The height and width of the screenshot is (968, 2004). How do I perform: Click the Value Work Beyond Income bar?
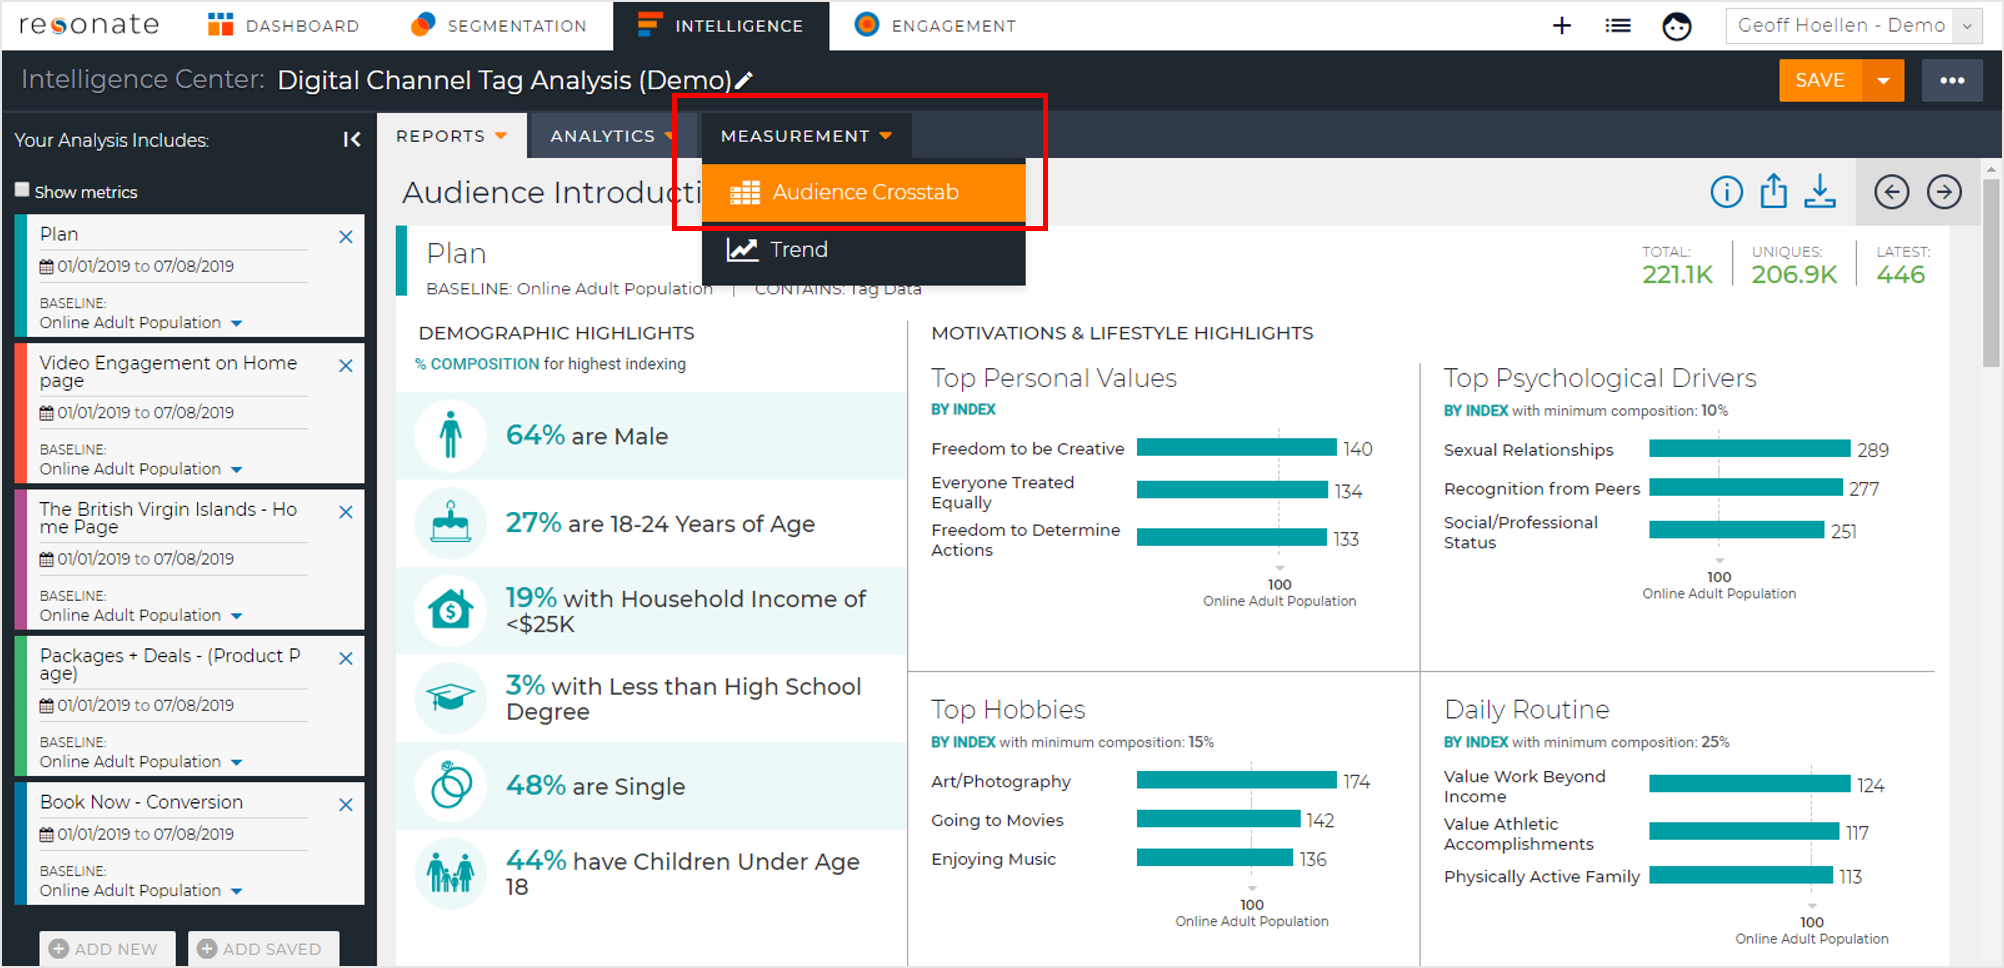click(x=1750, y=784)
